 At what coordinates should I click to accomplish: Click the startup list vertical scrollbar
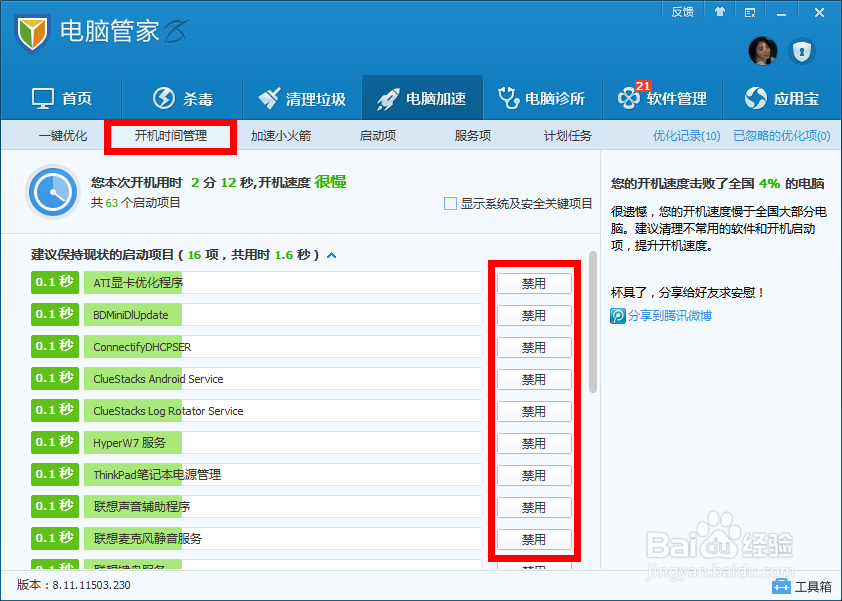593,322
